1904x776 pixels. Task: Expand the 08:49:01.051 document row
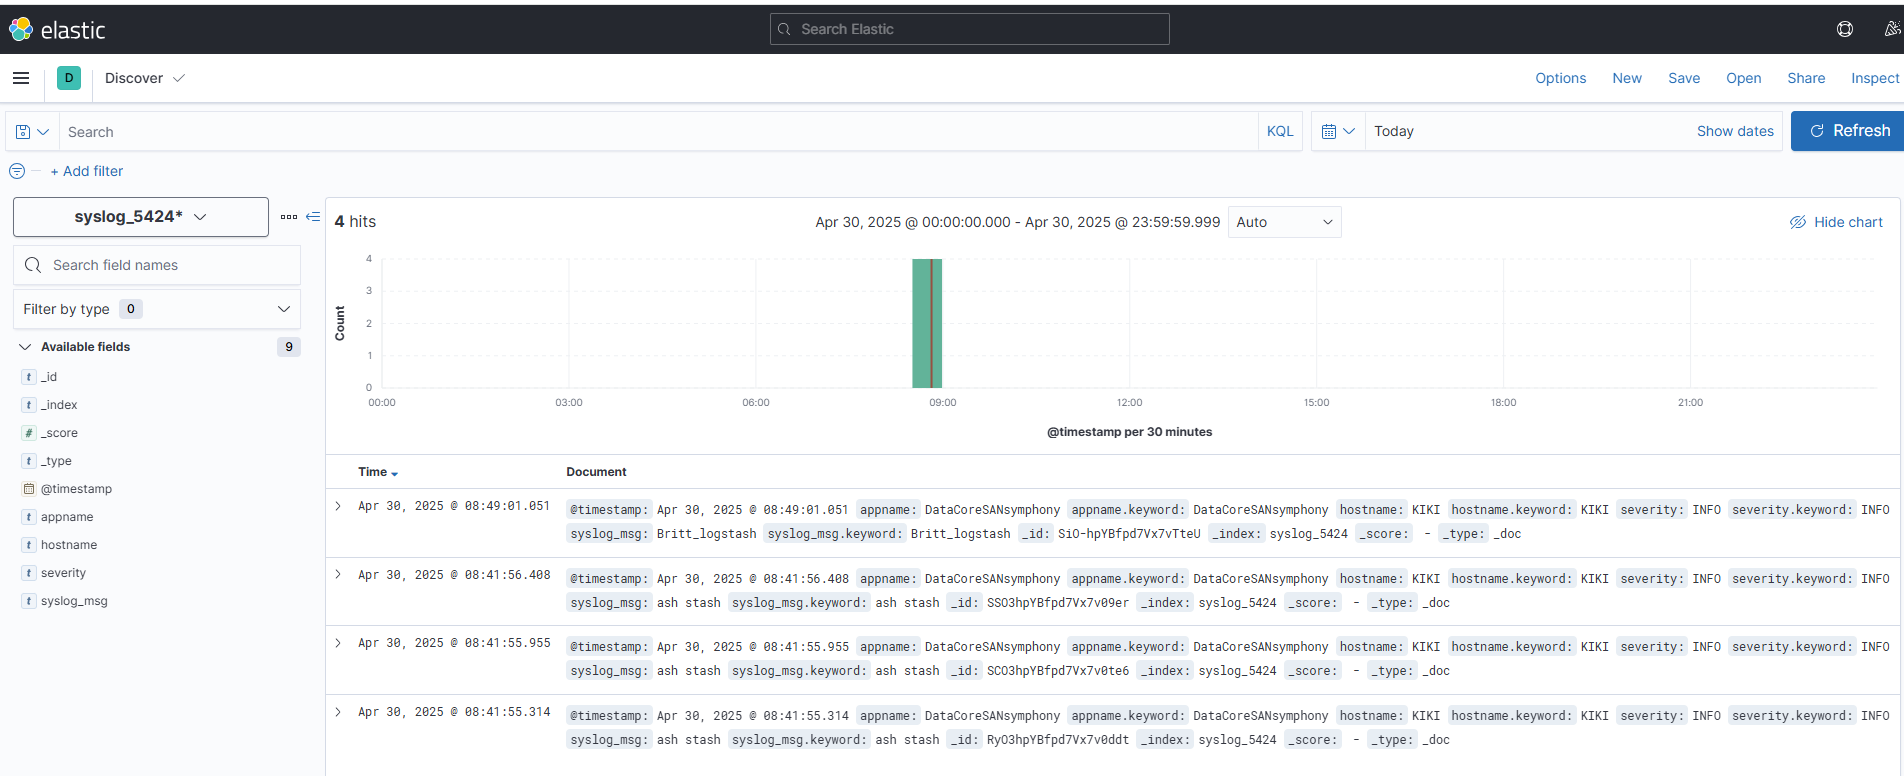[338, 506]
